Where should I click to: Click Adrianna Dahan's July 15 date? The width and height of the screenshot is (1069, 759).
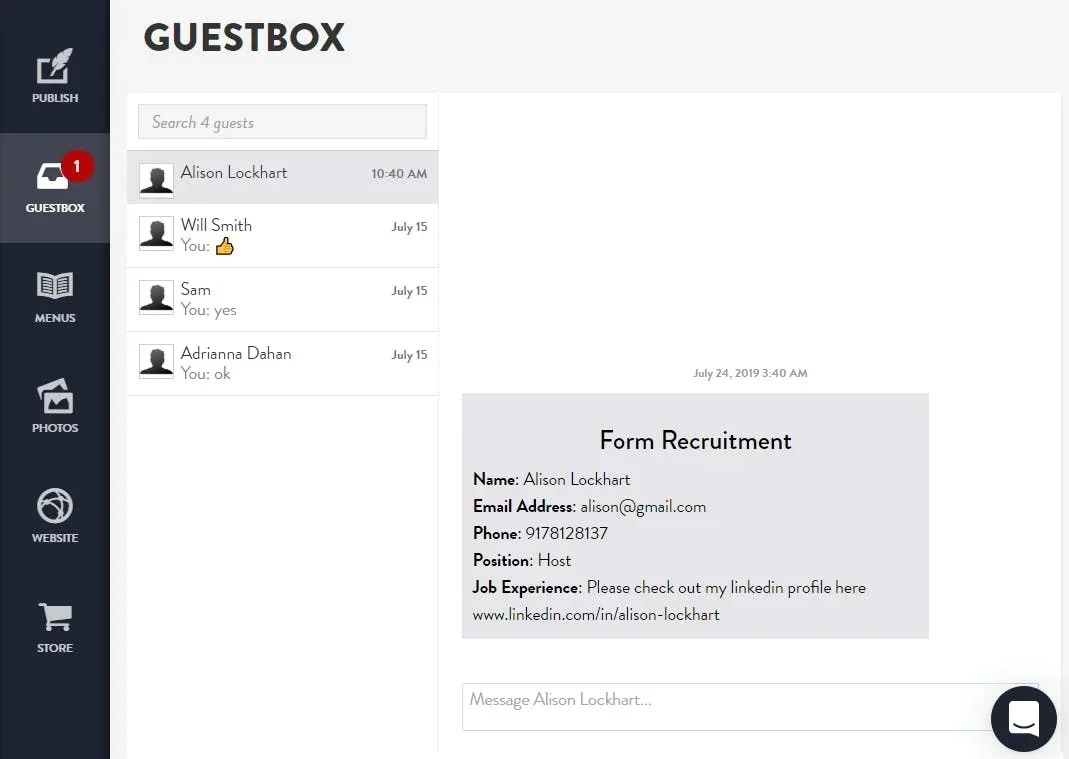(409, 355)
